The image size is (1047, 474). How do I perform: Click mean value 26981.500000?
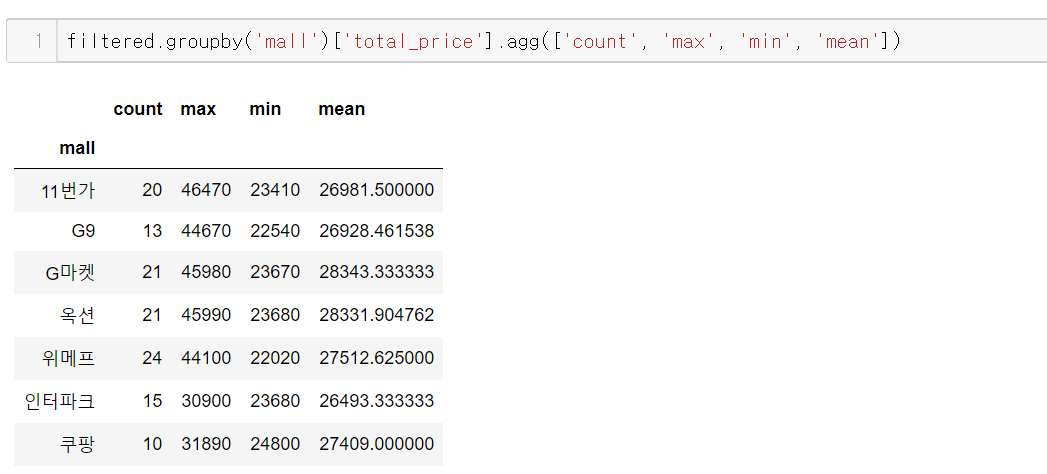(377, 190)
